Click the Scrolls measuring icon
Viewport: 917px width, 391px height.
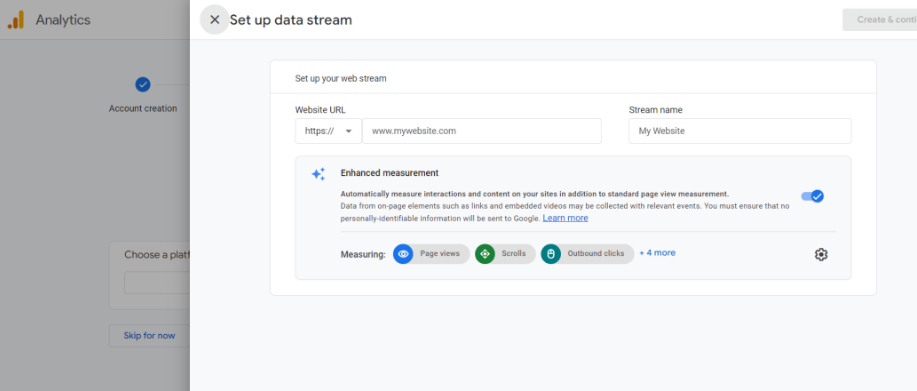click(x=485, y=254)
